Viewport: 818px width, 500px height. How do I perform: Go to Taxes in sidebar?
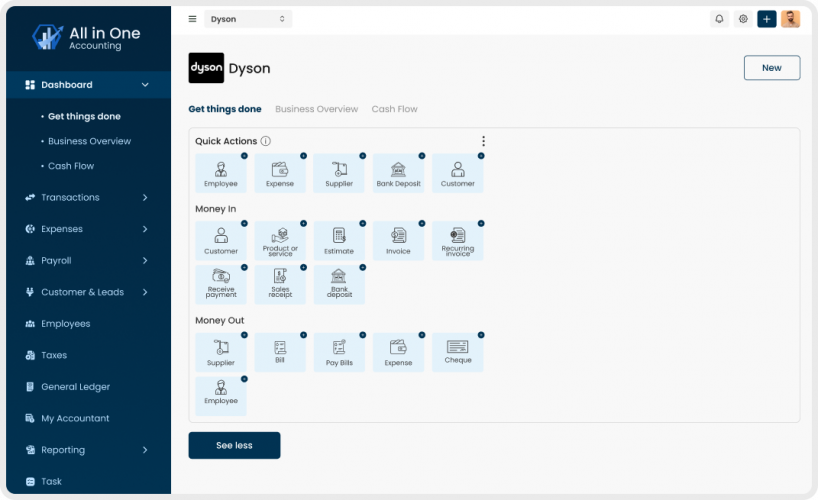point(54,355)
